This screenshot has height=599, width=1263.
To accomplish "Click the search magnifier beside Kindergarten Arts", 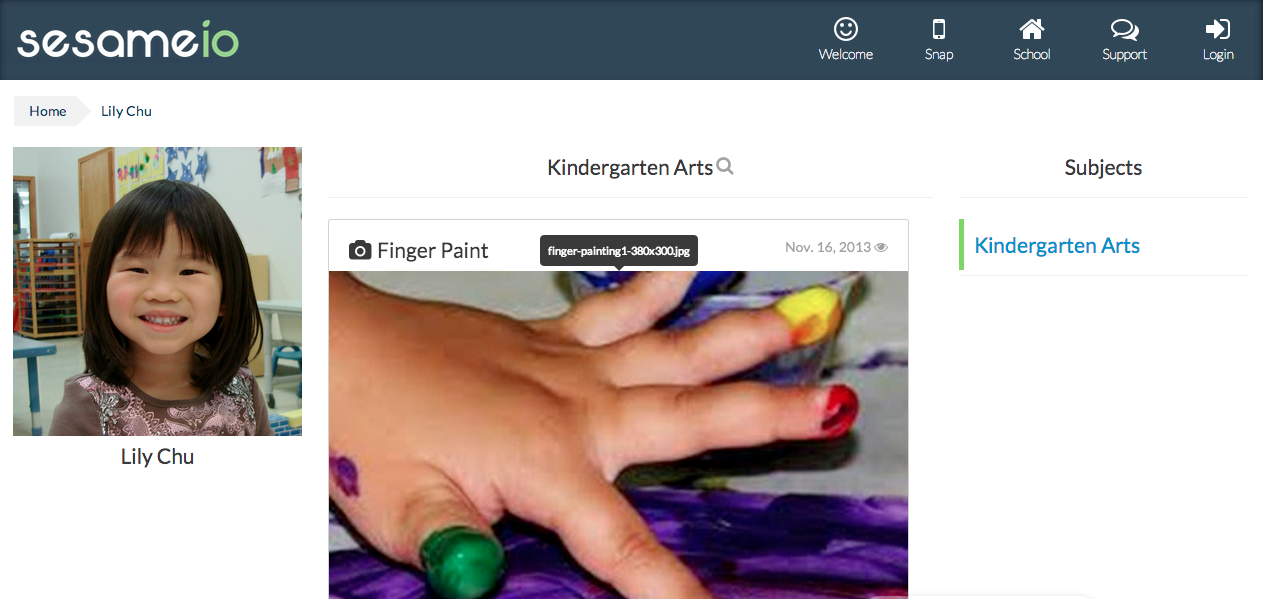I will coord(725,167).
